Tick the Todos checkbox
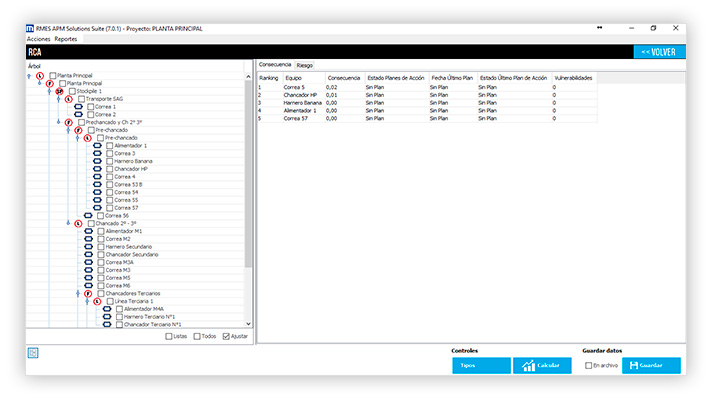The image size is (716, 399). coord(197,336)
